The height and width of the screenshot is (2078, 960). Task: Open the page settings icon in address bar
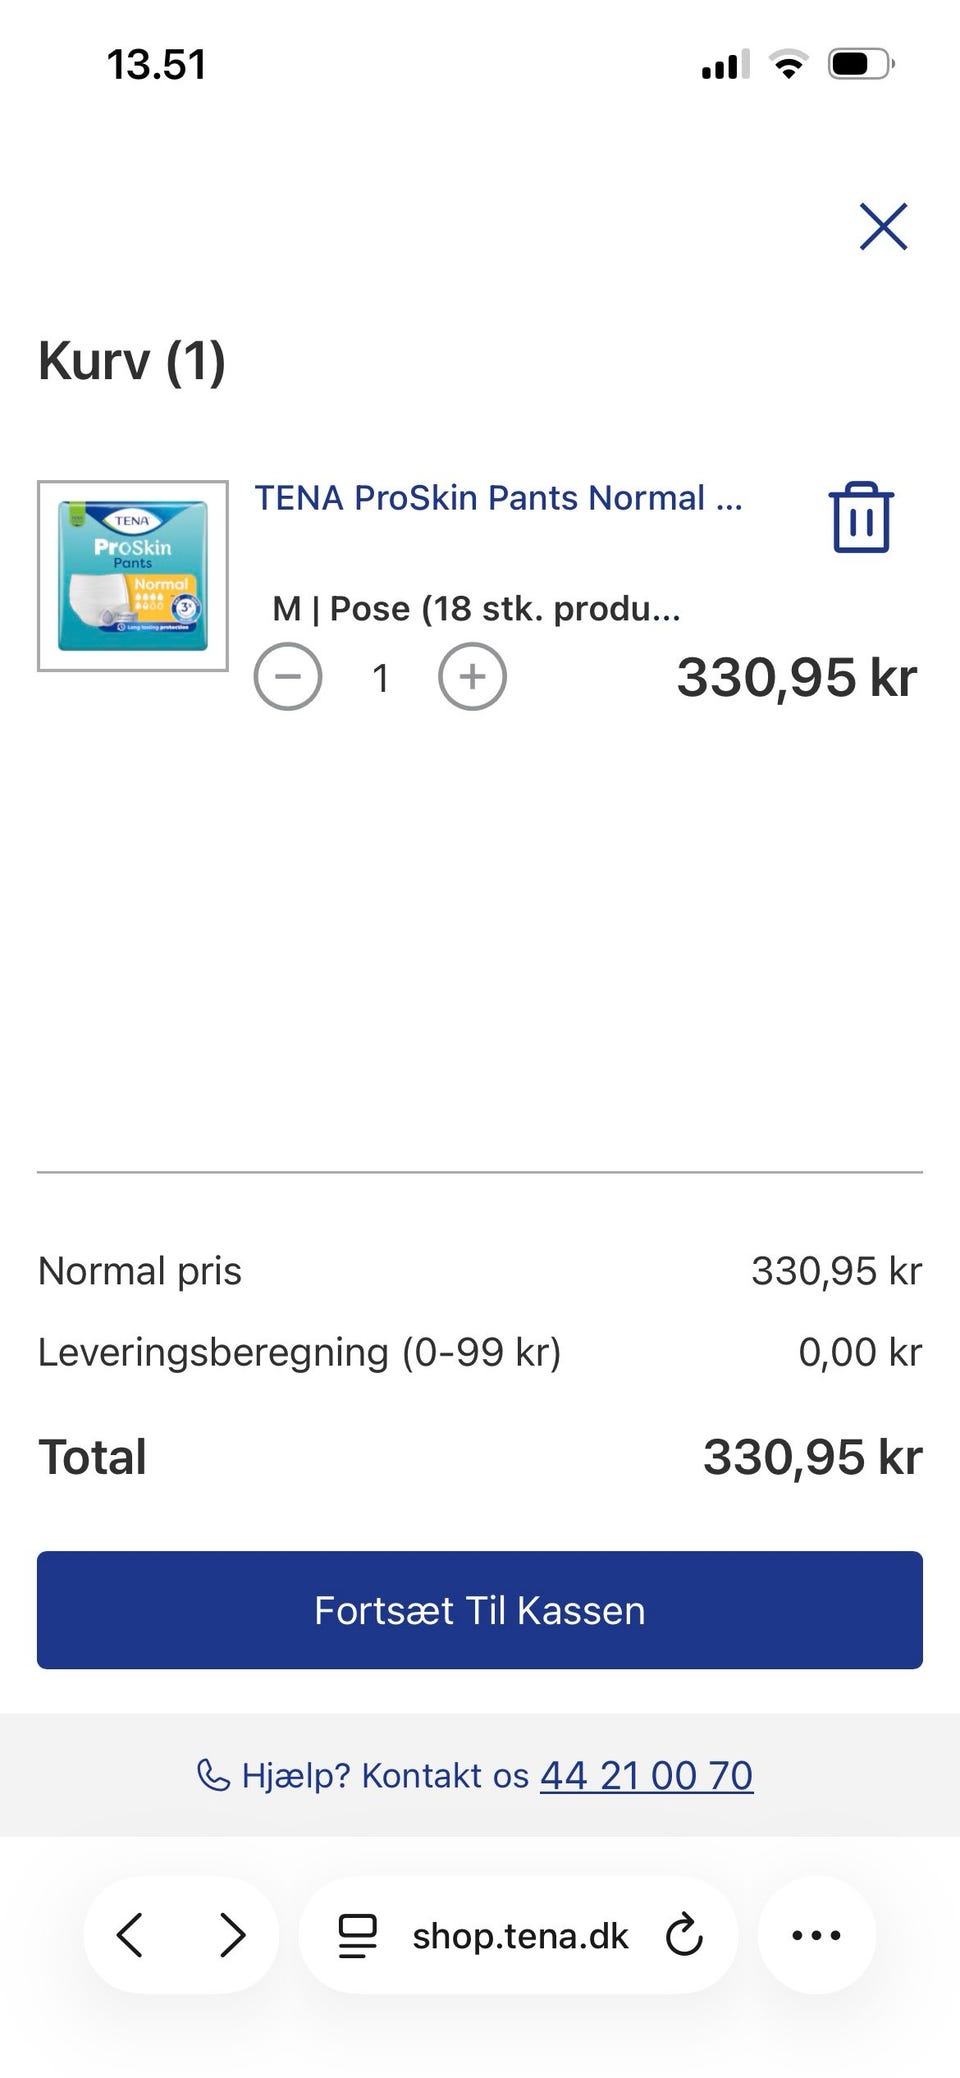pyautogui.click(x=357, y=1935)
